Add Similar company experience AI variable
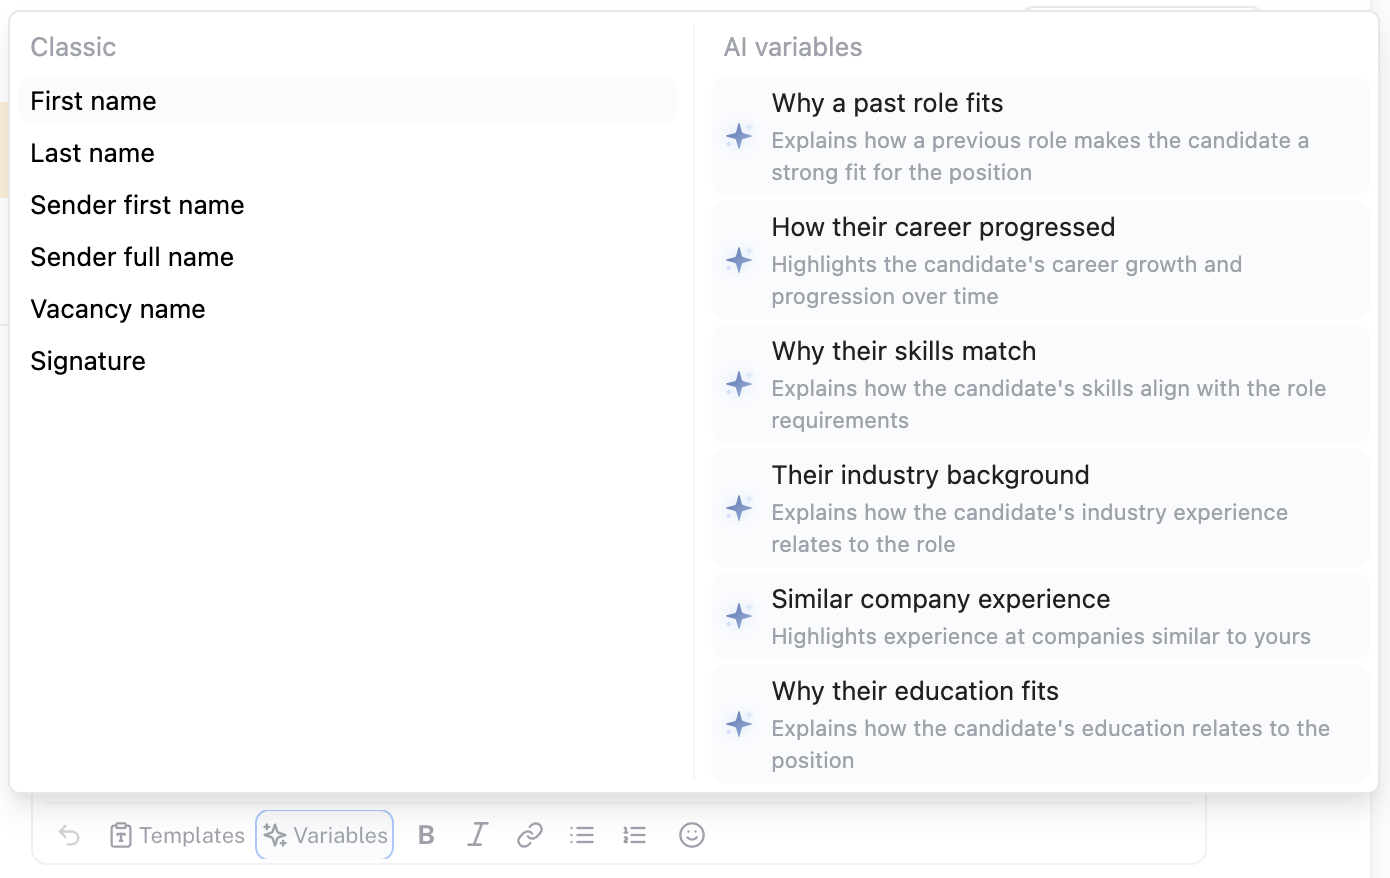Image resolution: width=1390 pixels, height=878 pixels. [x=1040, y=617]
